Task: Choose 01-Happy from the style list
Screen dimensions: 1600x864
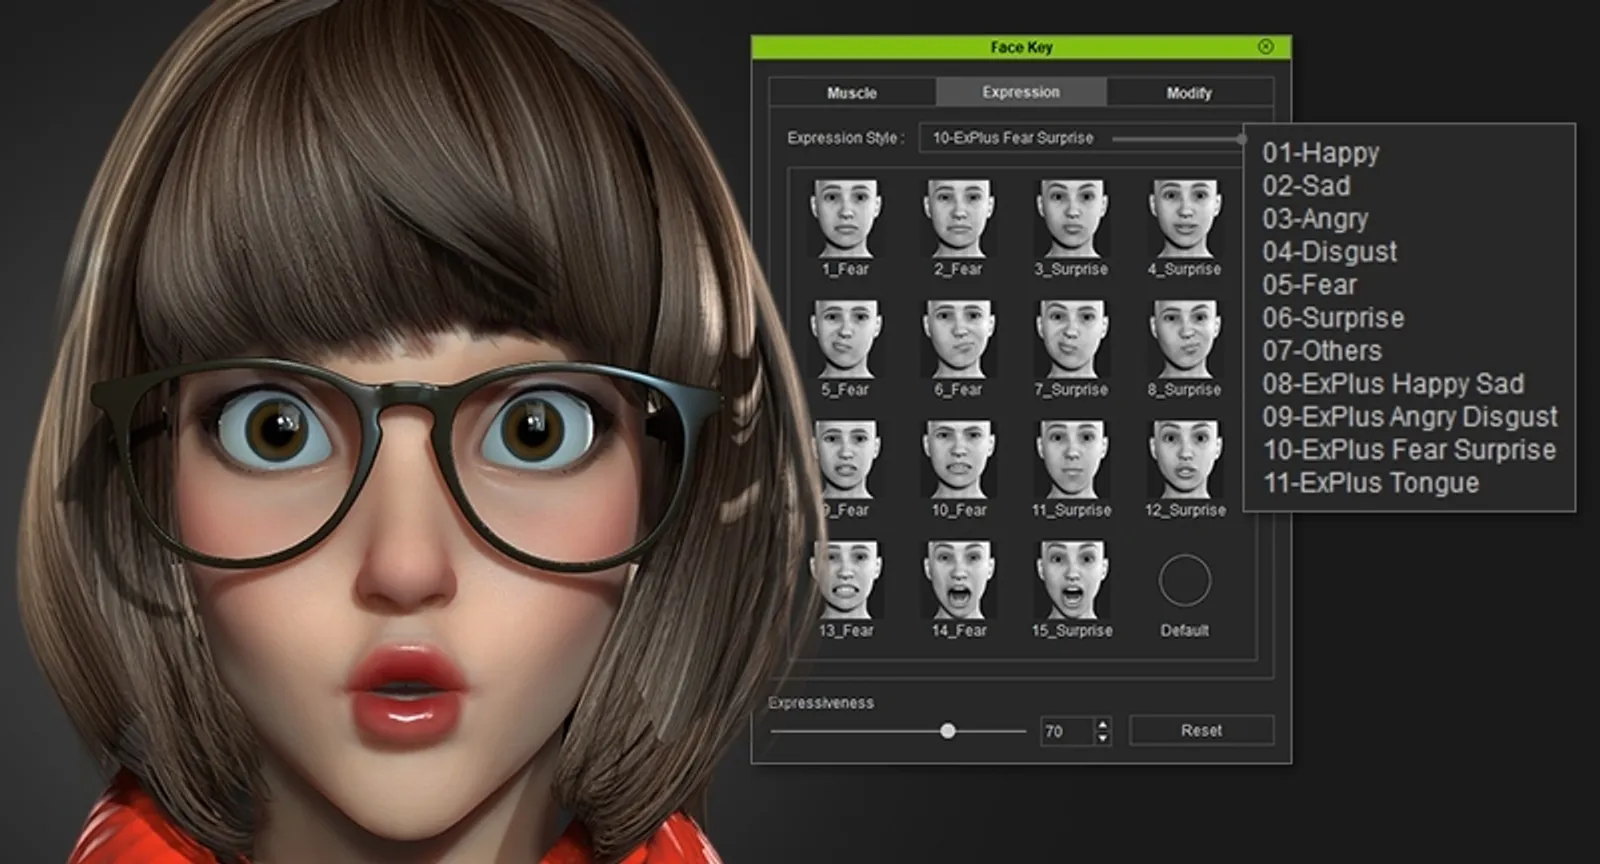Action: (x=1320, y=153)
